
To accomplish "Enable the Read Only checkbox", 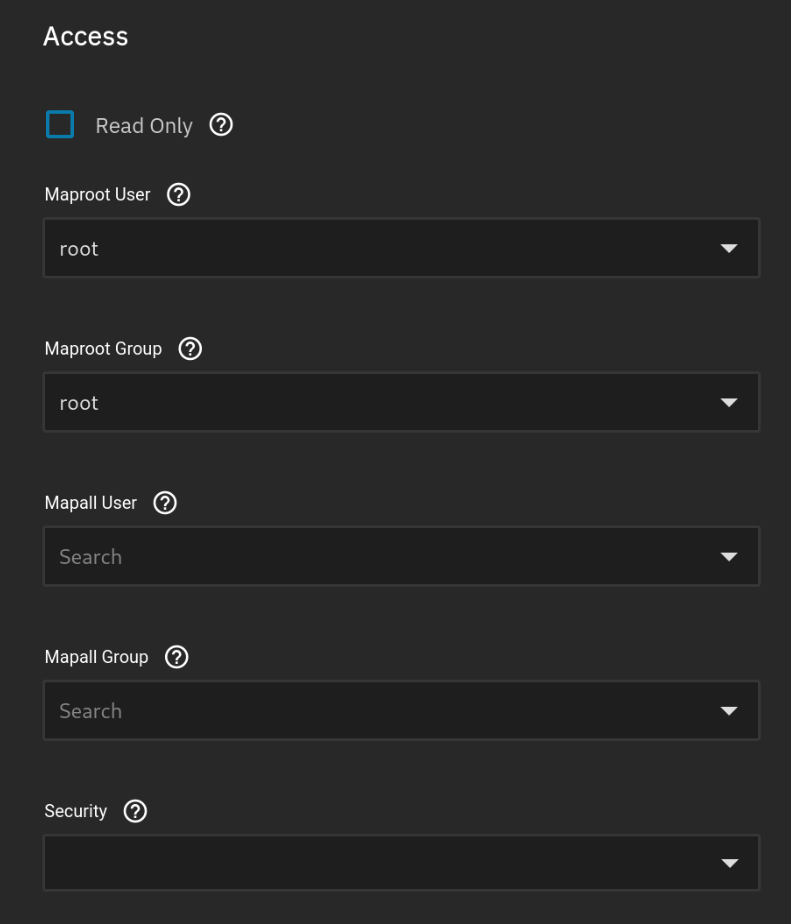I will (60, 125).
